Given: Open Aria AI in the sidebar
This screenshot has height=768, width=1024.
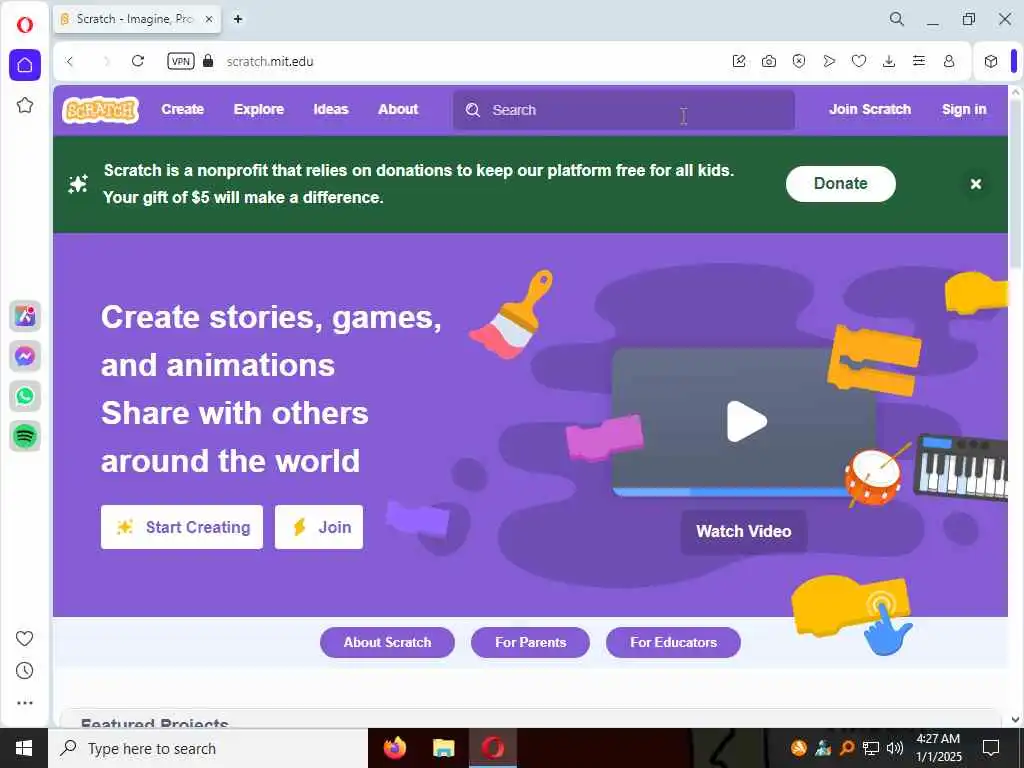Looking at the screenshot, I should coord(25,316).
